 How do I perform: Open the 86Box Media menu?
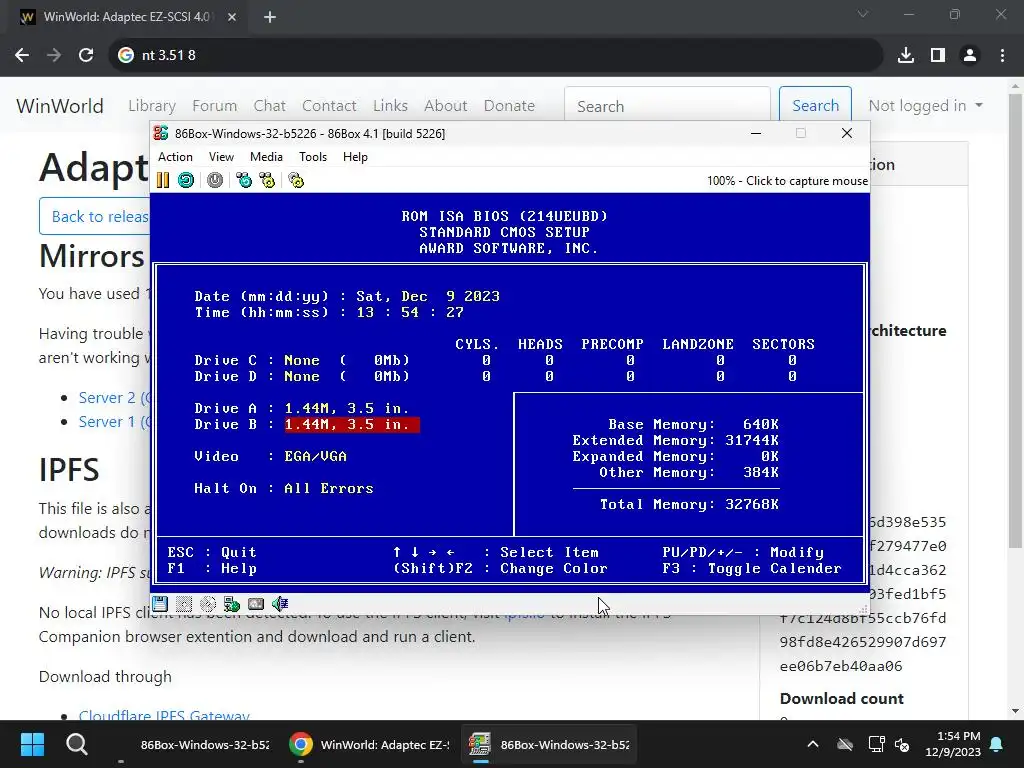pyautogui.click(x=266, y=157)
